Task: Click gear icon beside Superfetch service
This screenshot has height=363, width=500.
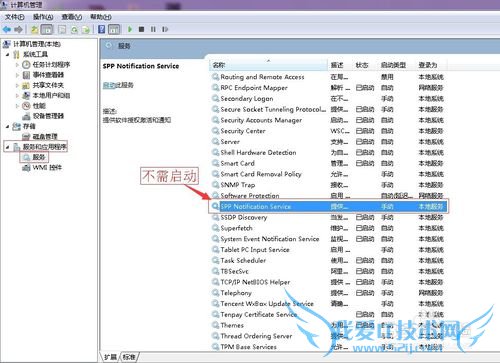Action: (216, 228)
